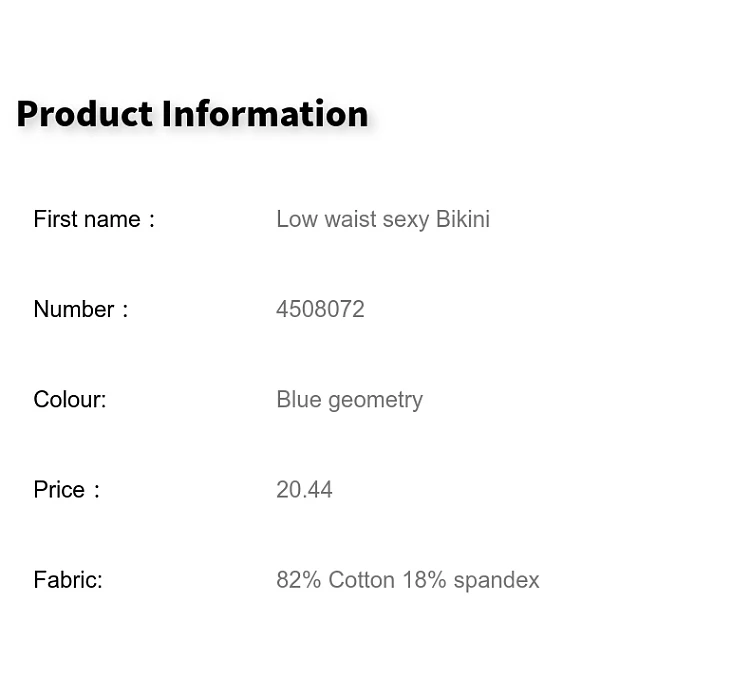Image resolution: width=750 pixels, height=677 pixels.
Task: Click the Product Information heading
Action: coord(192,114)
